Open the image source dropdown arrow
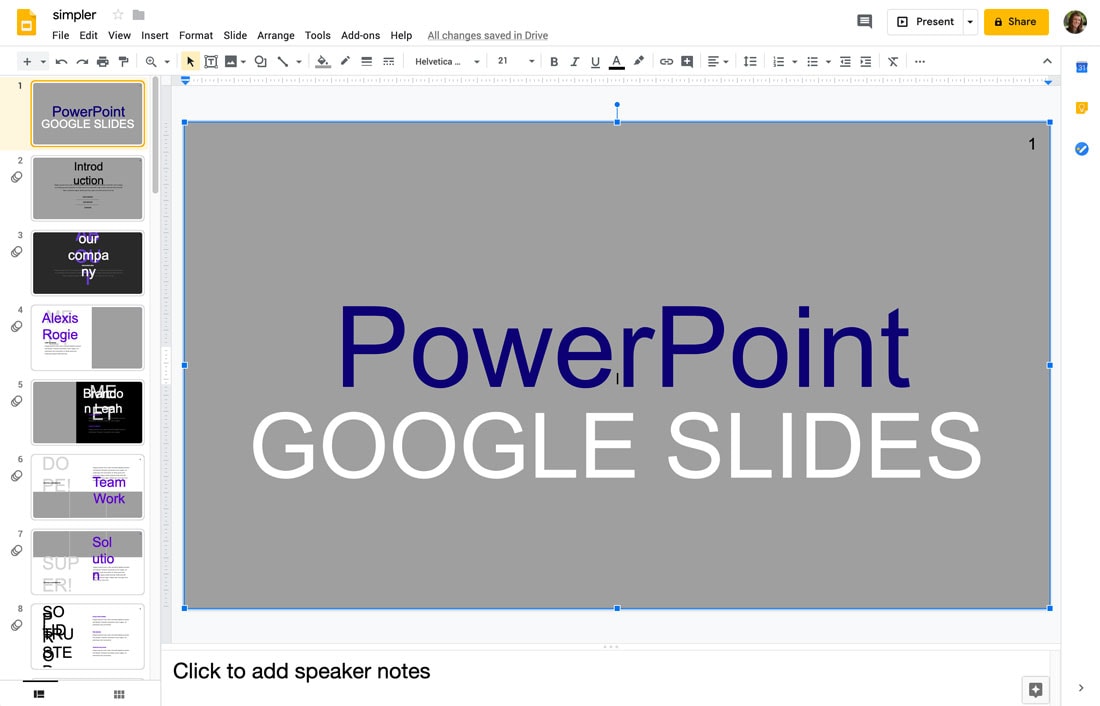1100x706 pixels. point(243,62)
